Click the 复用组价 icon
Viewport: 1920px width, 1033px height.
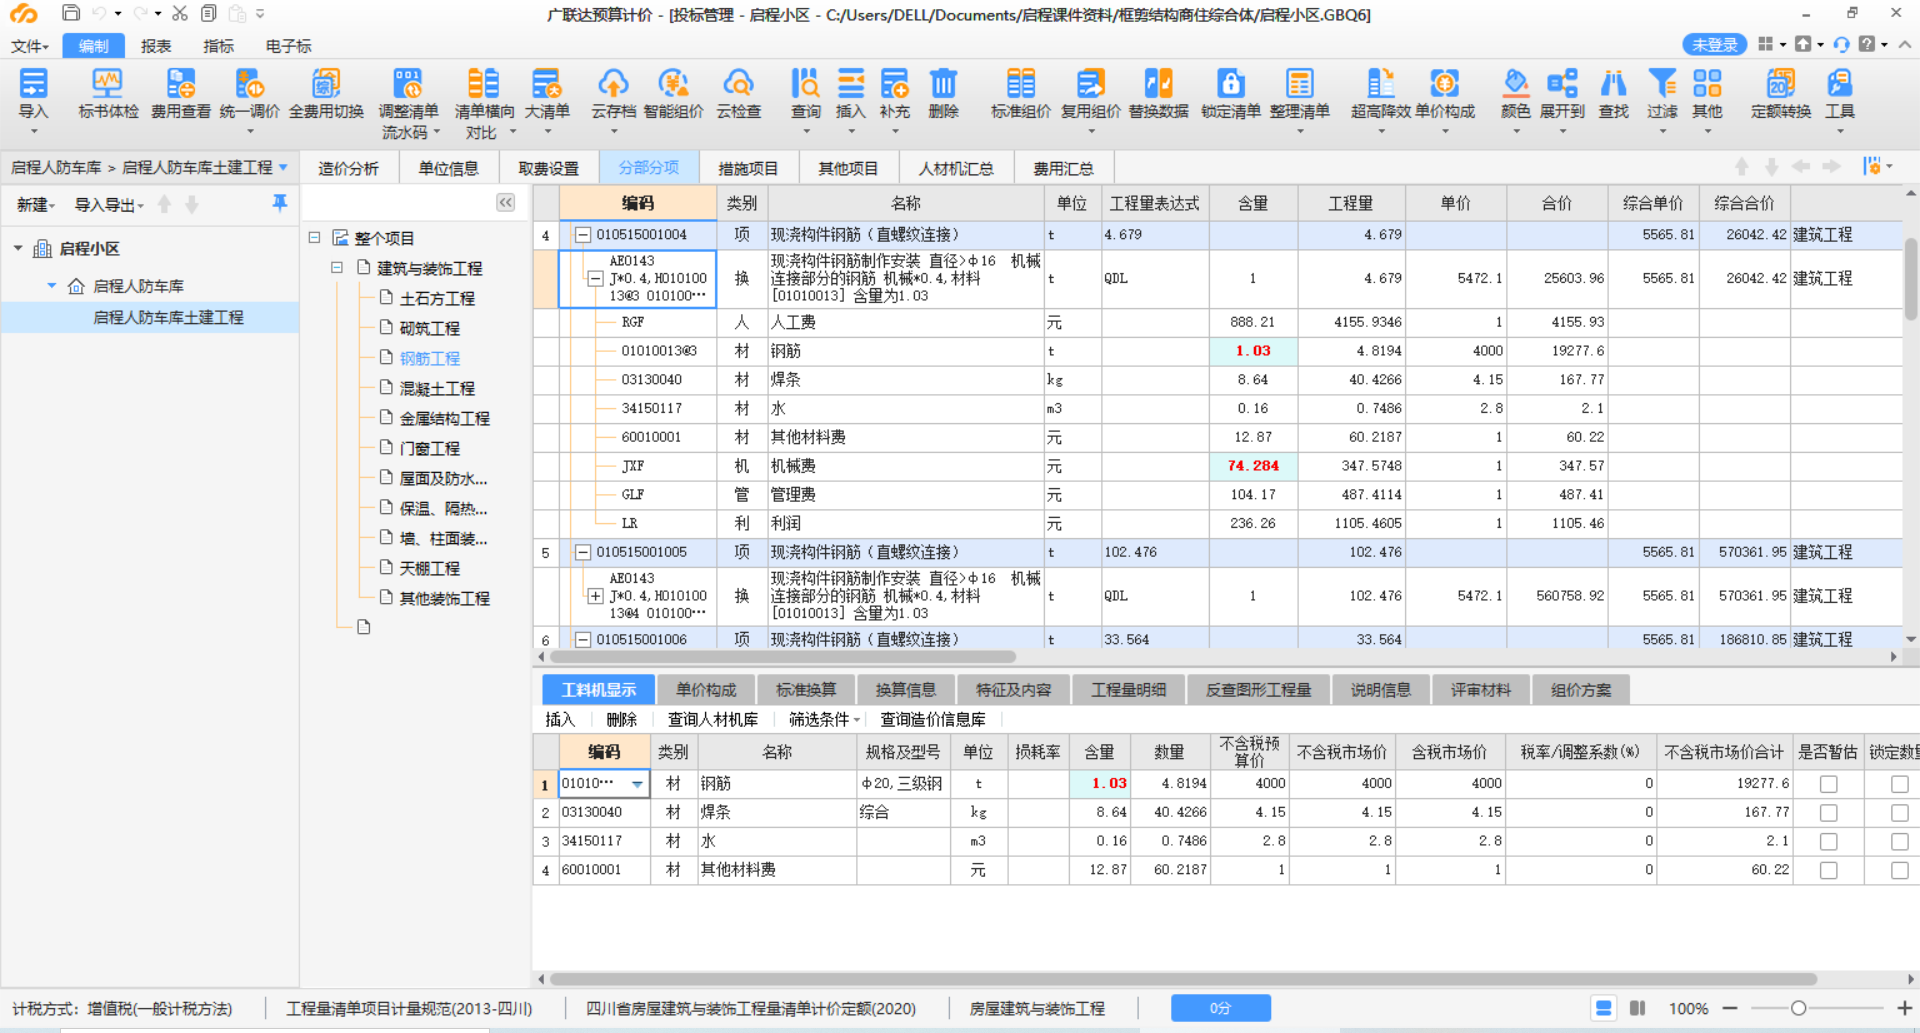1090,84
